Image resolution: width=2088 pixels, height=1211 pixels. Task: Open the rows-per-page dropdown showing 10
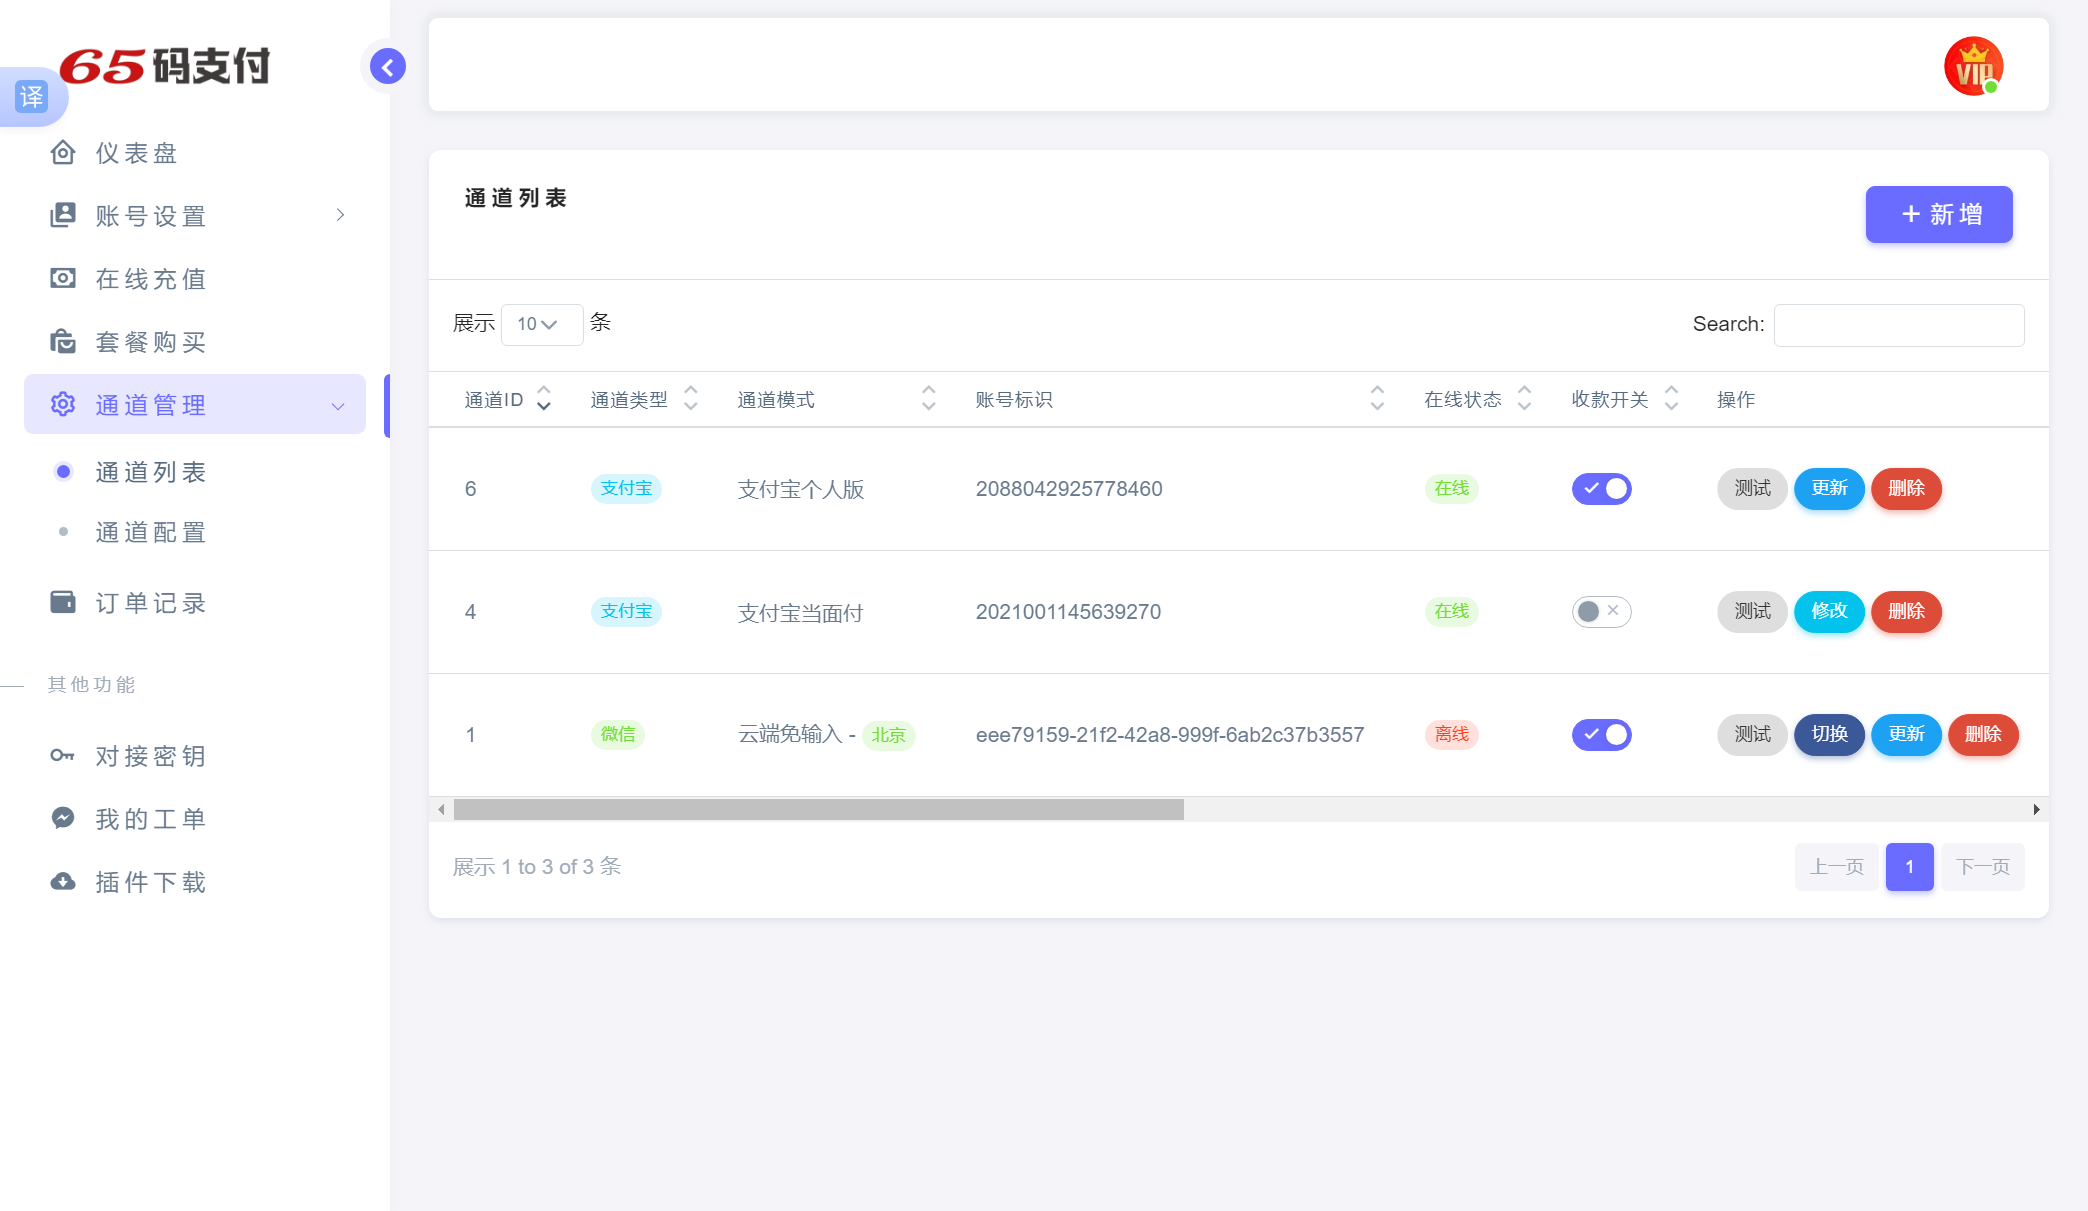(x=541, y=324)
